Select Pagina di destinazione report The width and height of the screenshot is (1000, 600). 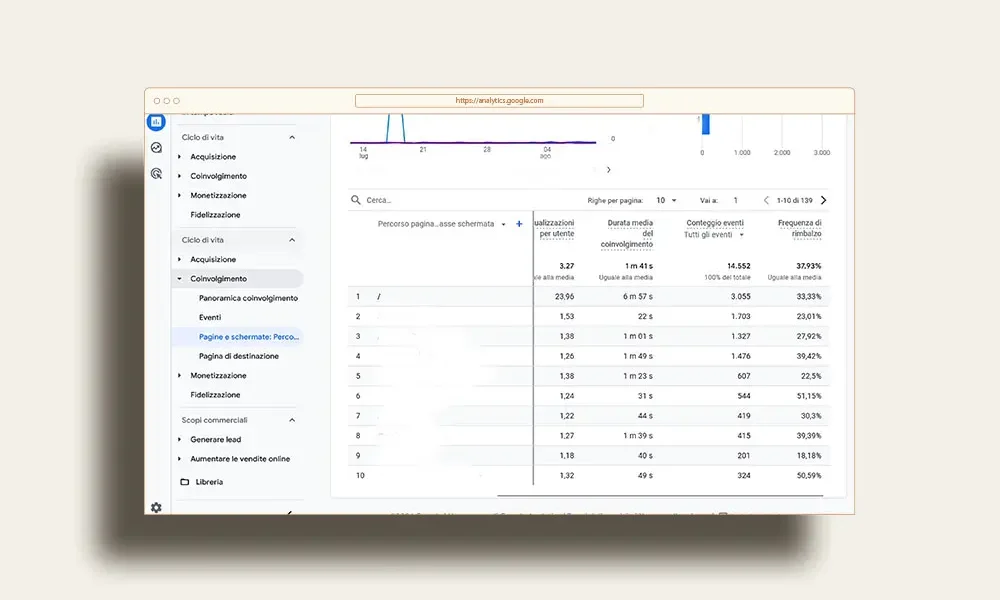click(x=239, y=356)
